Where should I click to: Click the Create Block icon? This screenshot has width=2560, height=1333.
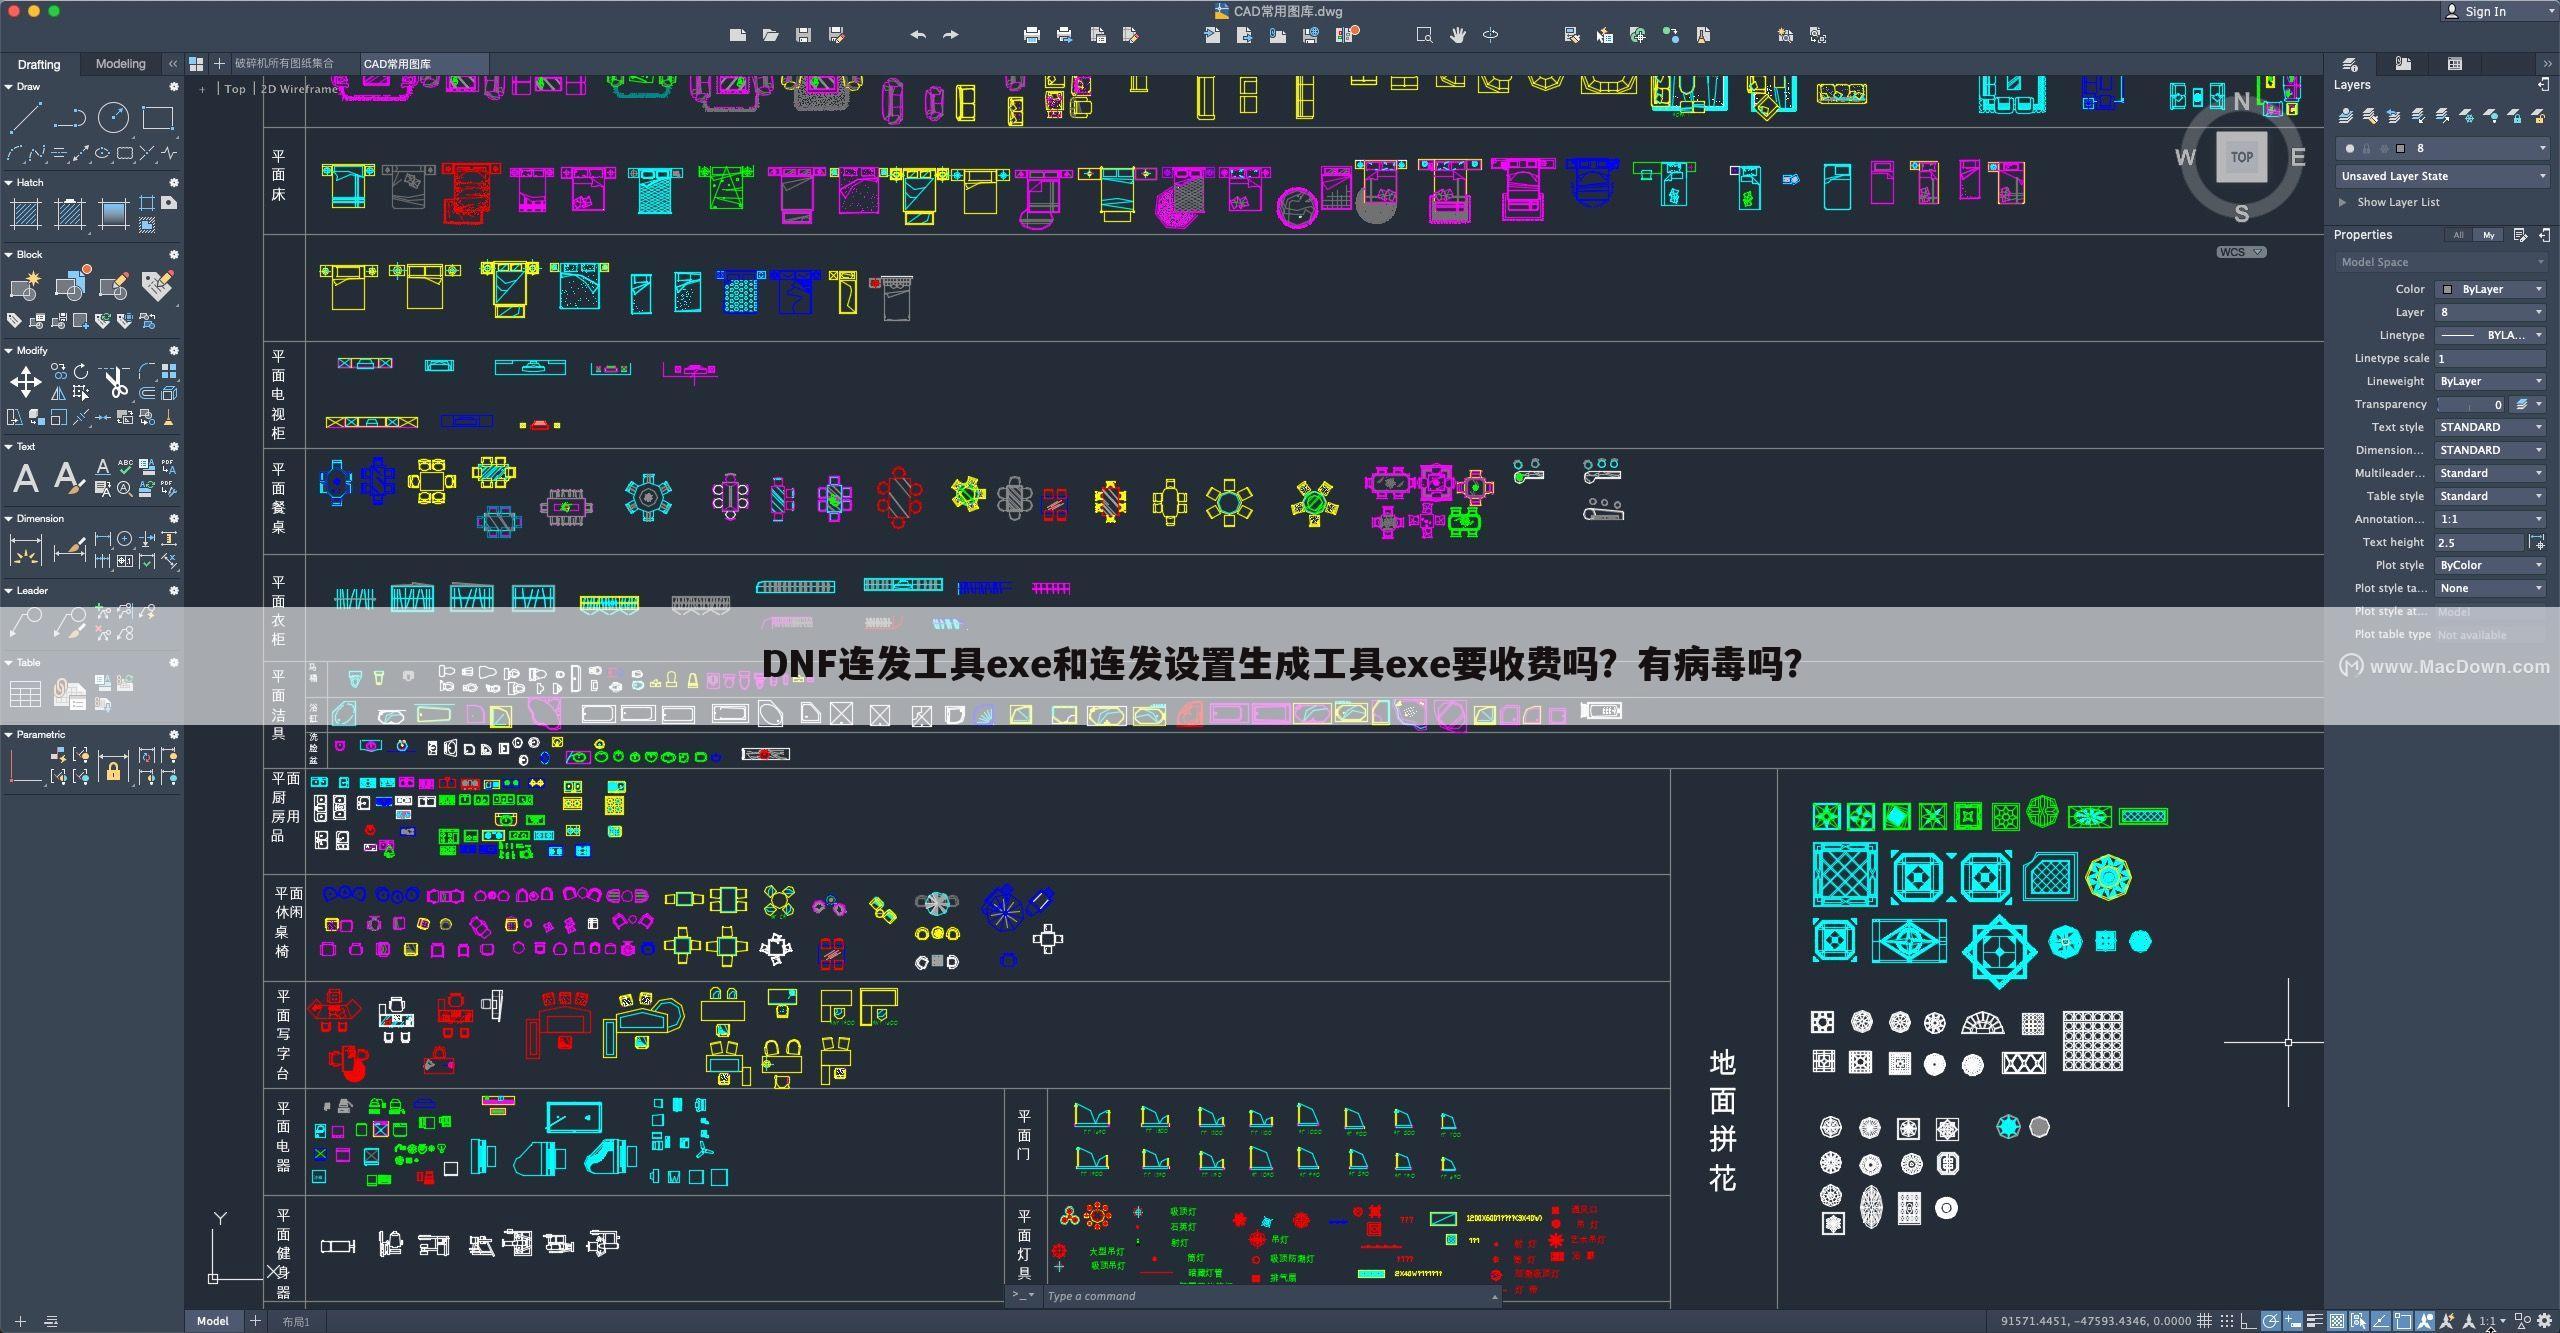[25, 286]
